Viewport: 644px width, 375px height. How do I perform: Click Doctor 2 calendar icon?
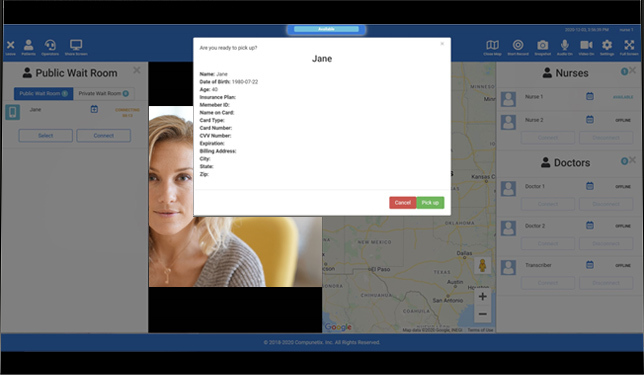(x=590, y=225)
